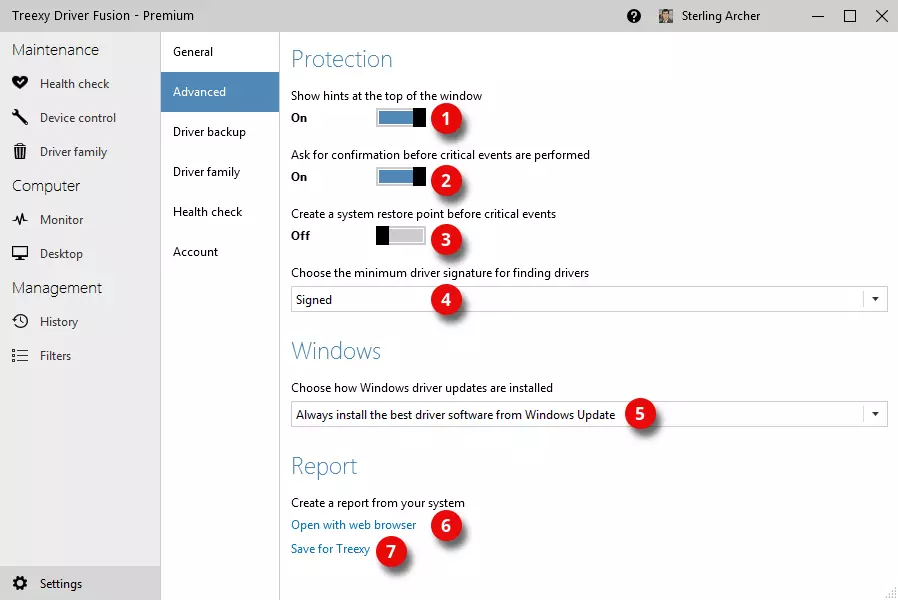Click 'Create a report from your system' text
898x600 pixels.
tap(378, 503)
